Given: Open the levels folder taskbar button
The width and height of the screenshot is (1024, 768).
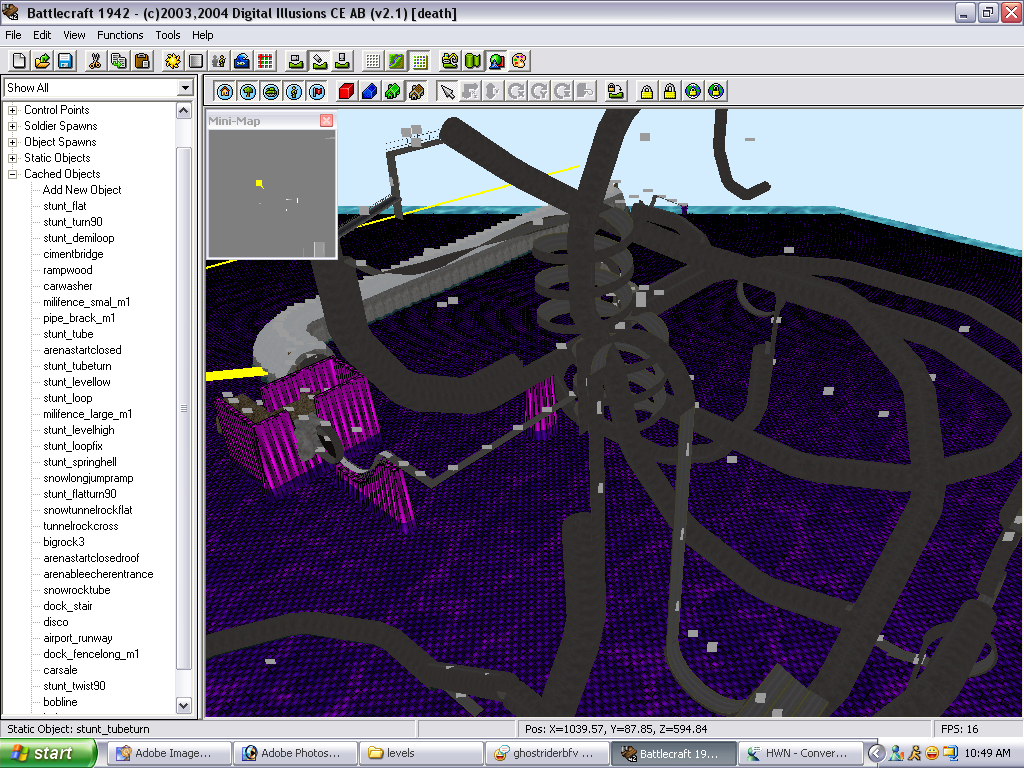Looking at the screenshot, I should 421,754.
